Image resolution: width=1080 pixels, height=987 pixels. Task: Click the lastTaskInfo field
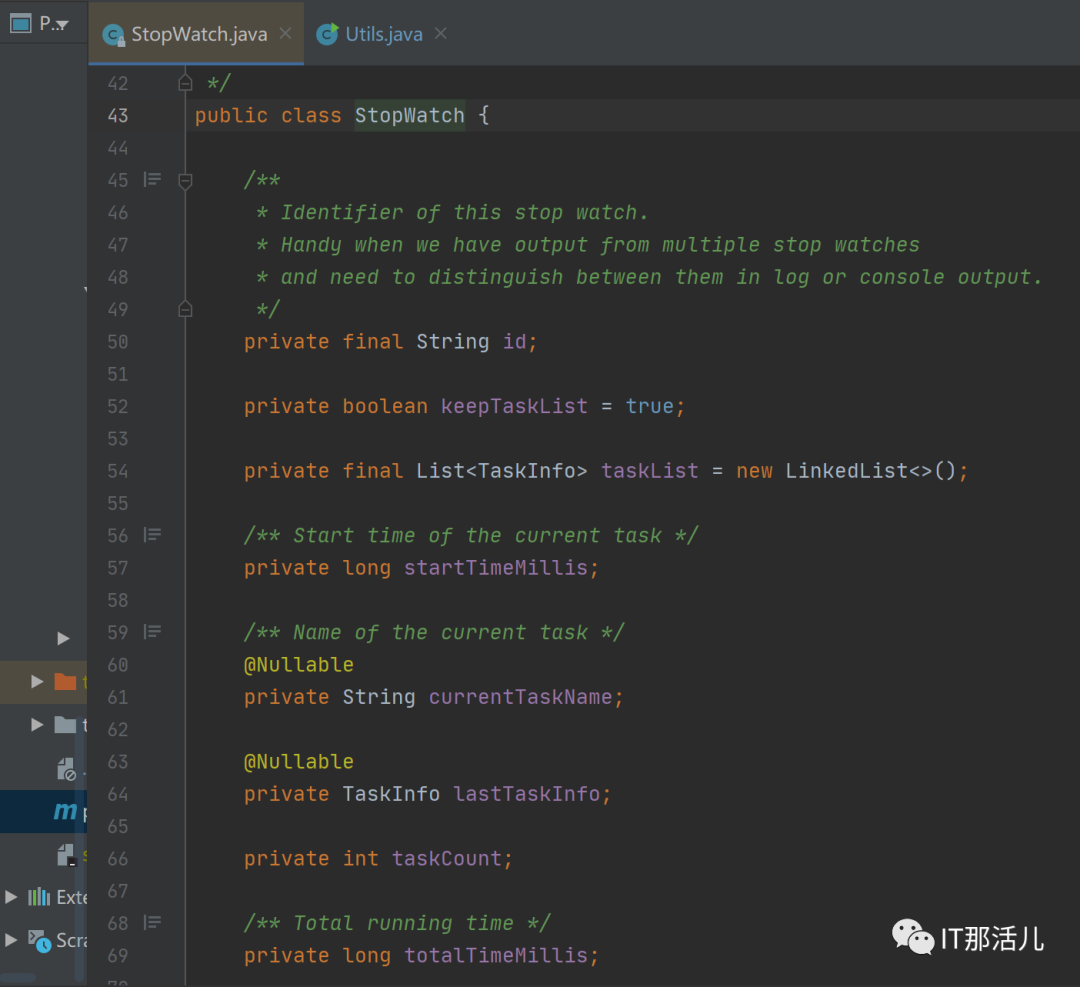coord(526,794)
